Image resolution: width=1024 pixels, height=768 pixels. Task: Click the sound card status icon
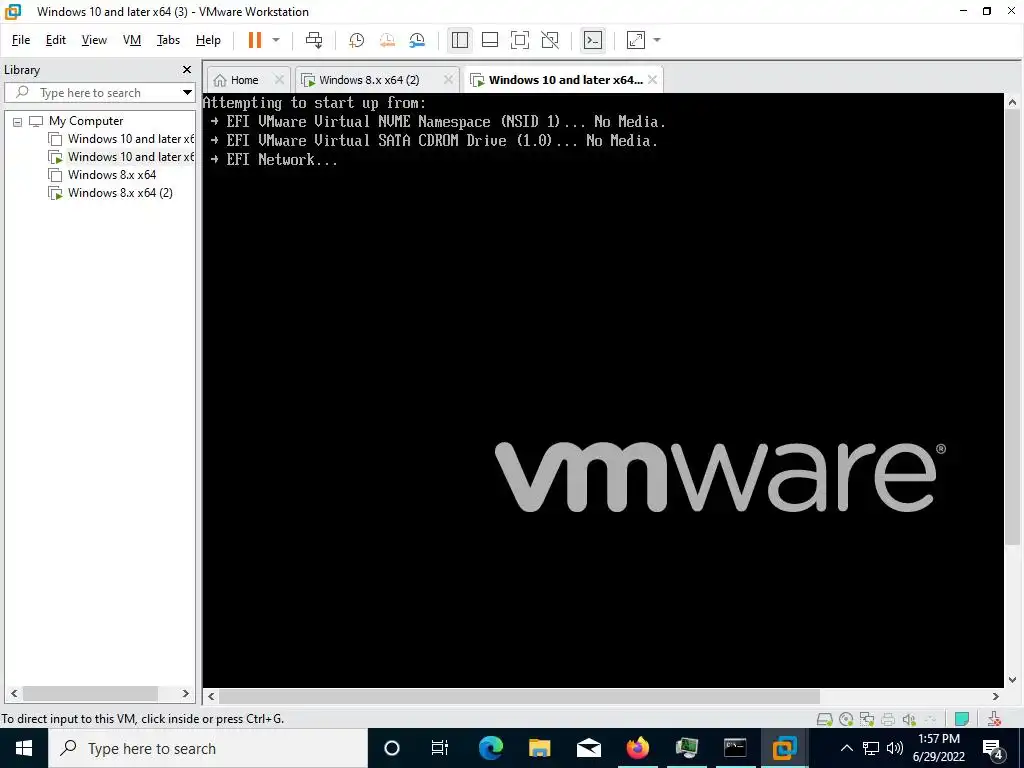909,719
